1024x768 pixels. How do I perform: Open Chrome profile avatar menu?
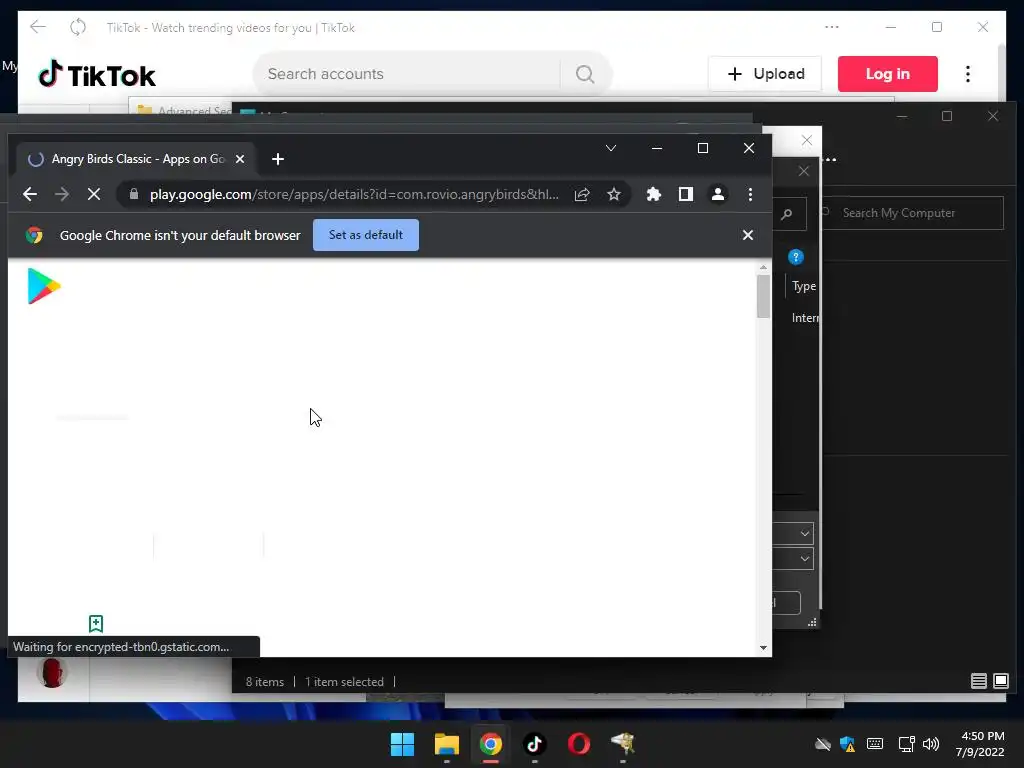tap(718, 194)
